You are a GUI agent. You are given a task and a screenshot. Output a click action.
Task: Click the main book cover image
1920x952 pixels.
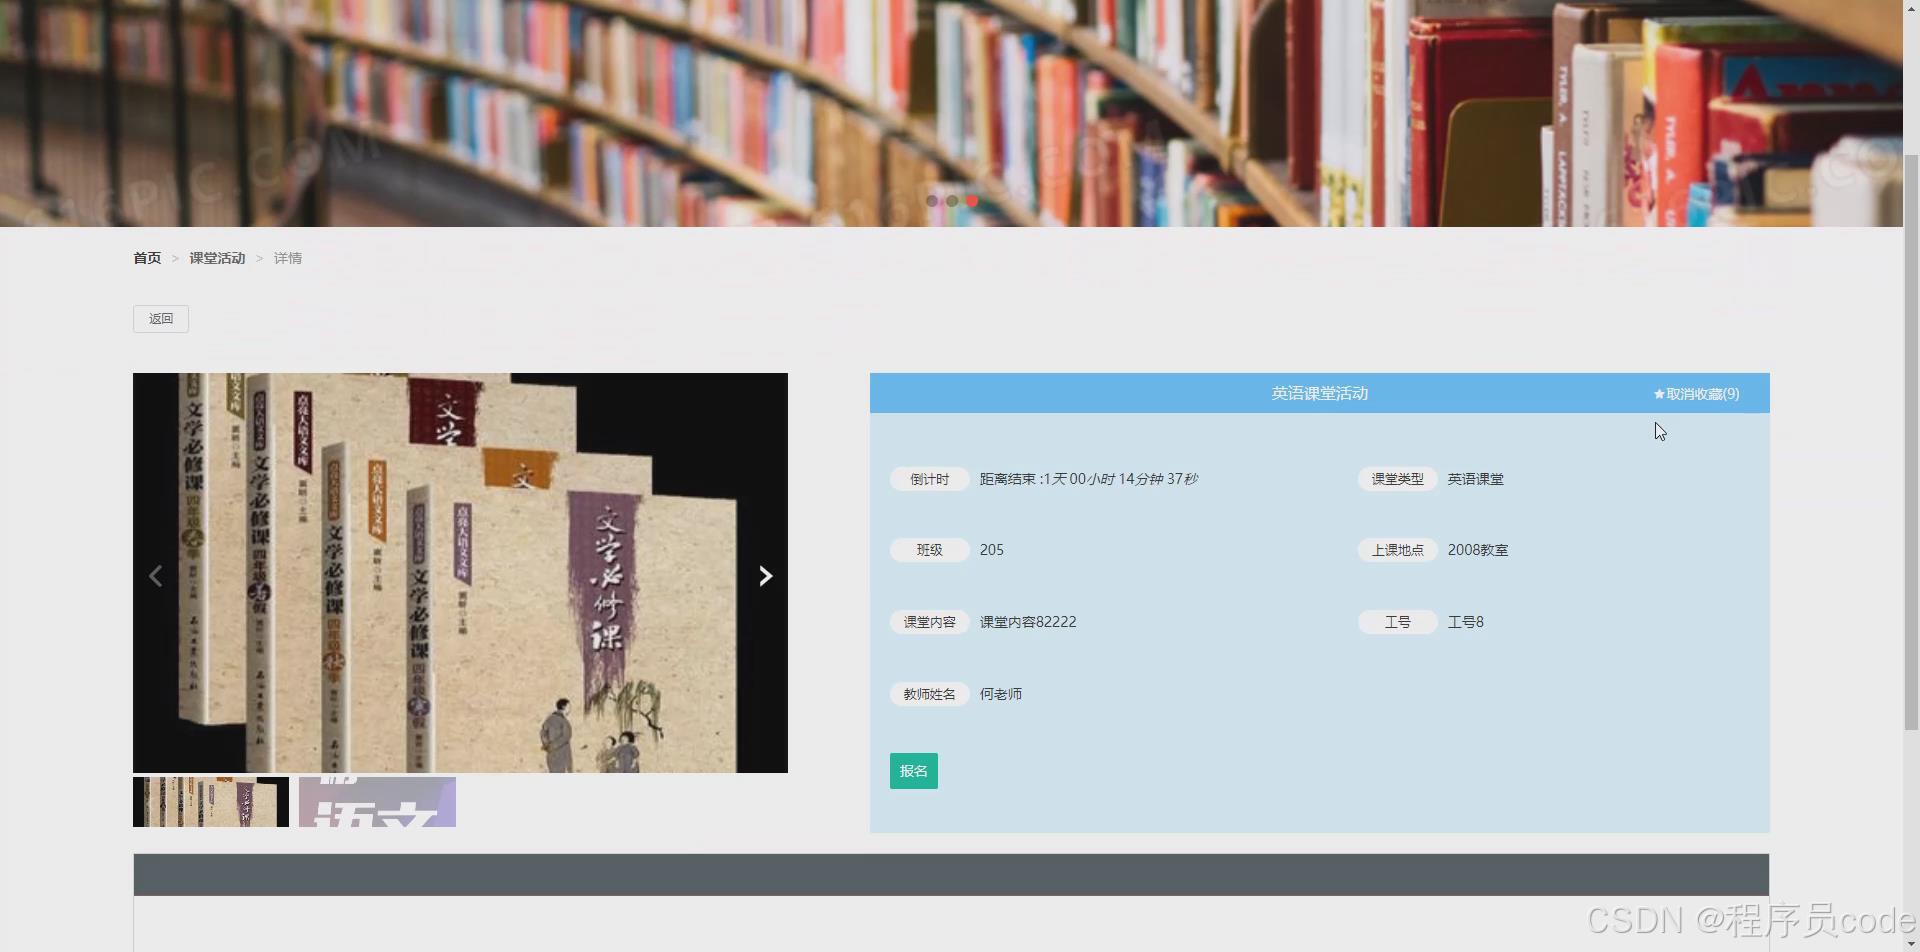[x=460, y=573]
